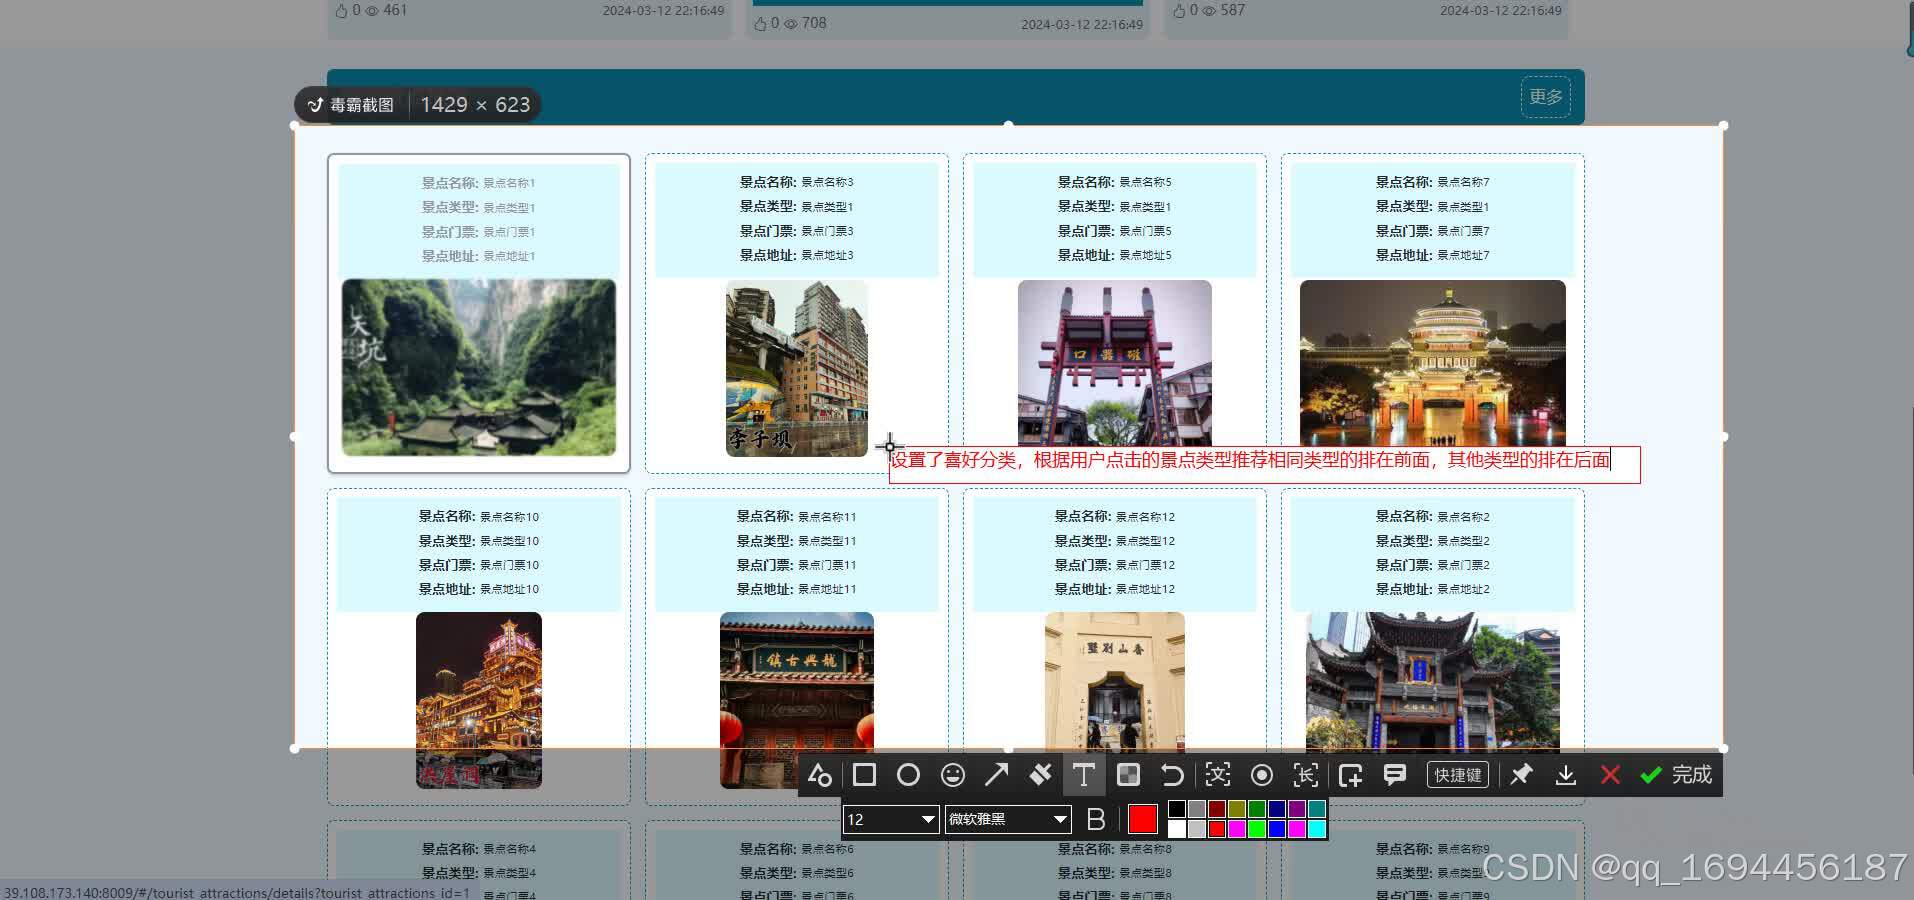Select the arrow drawing tool
Viewport: 1914px width, 900px height.
(997, 775)
